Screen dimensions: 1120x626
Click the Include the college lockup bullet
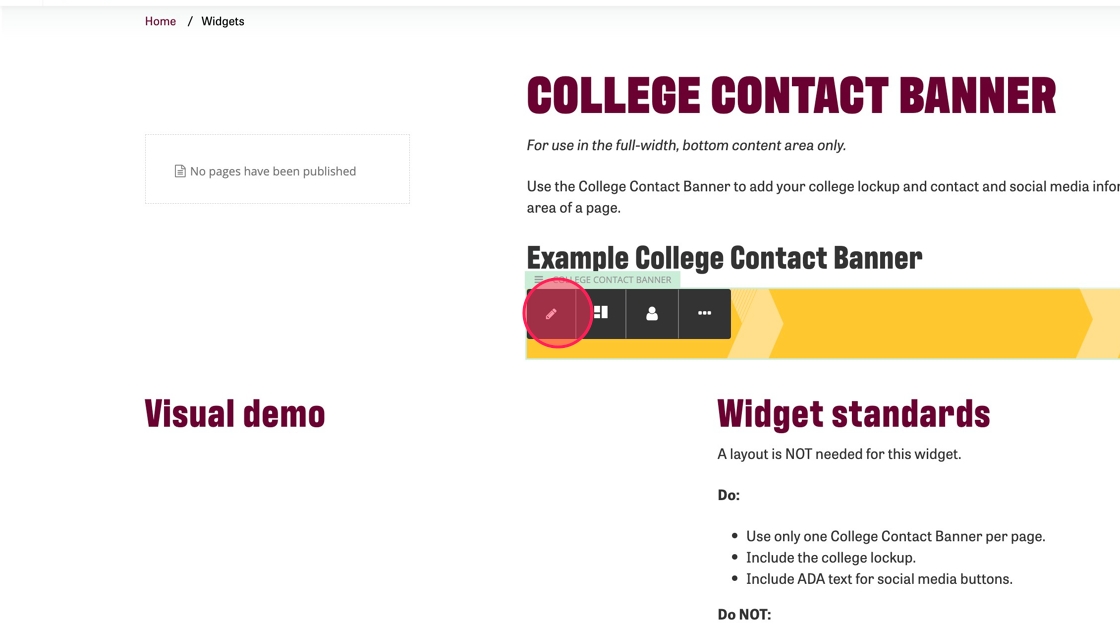830,558
